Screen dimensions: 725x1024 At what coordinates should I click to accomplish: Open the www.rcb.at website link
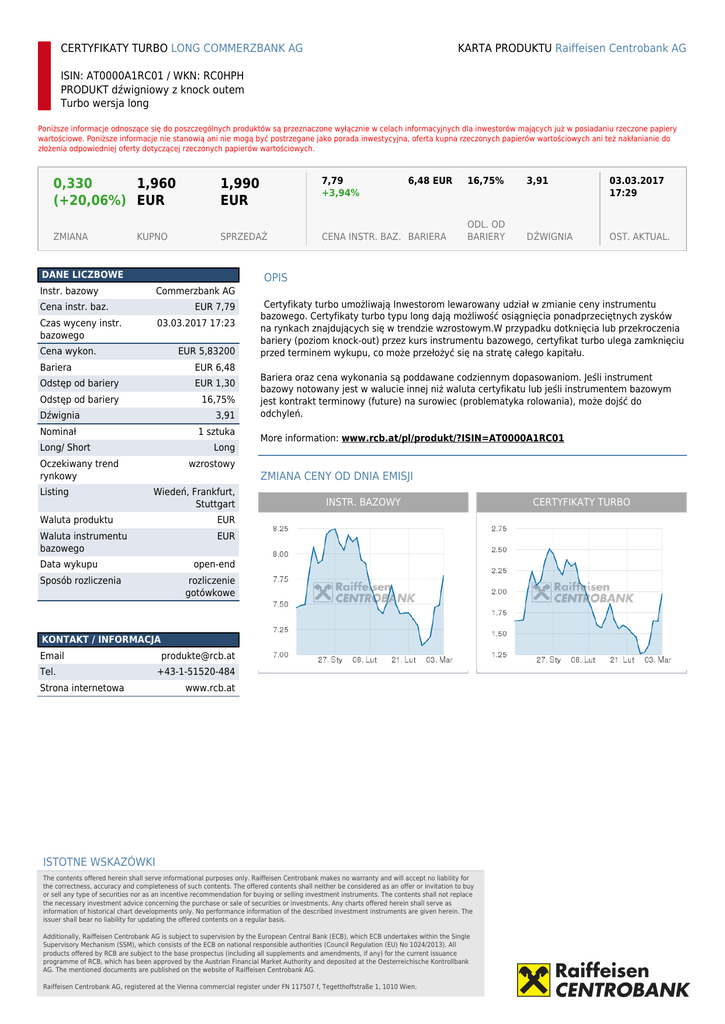coord(210,688)
